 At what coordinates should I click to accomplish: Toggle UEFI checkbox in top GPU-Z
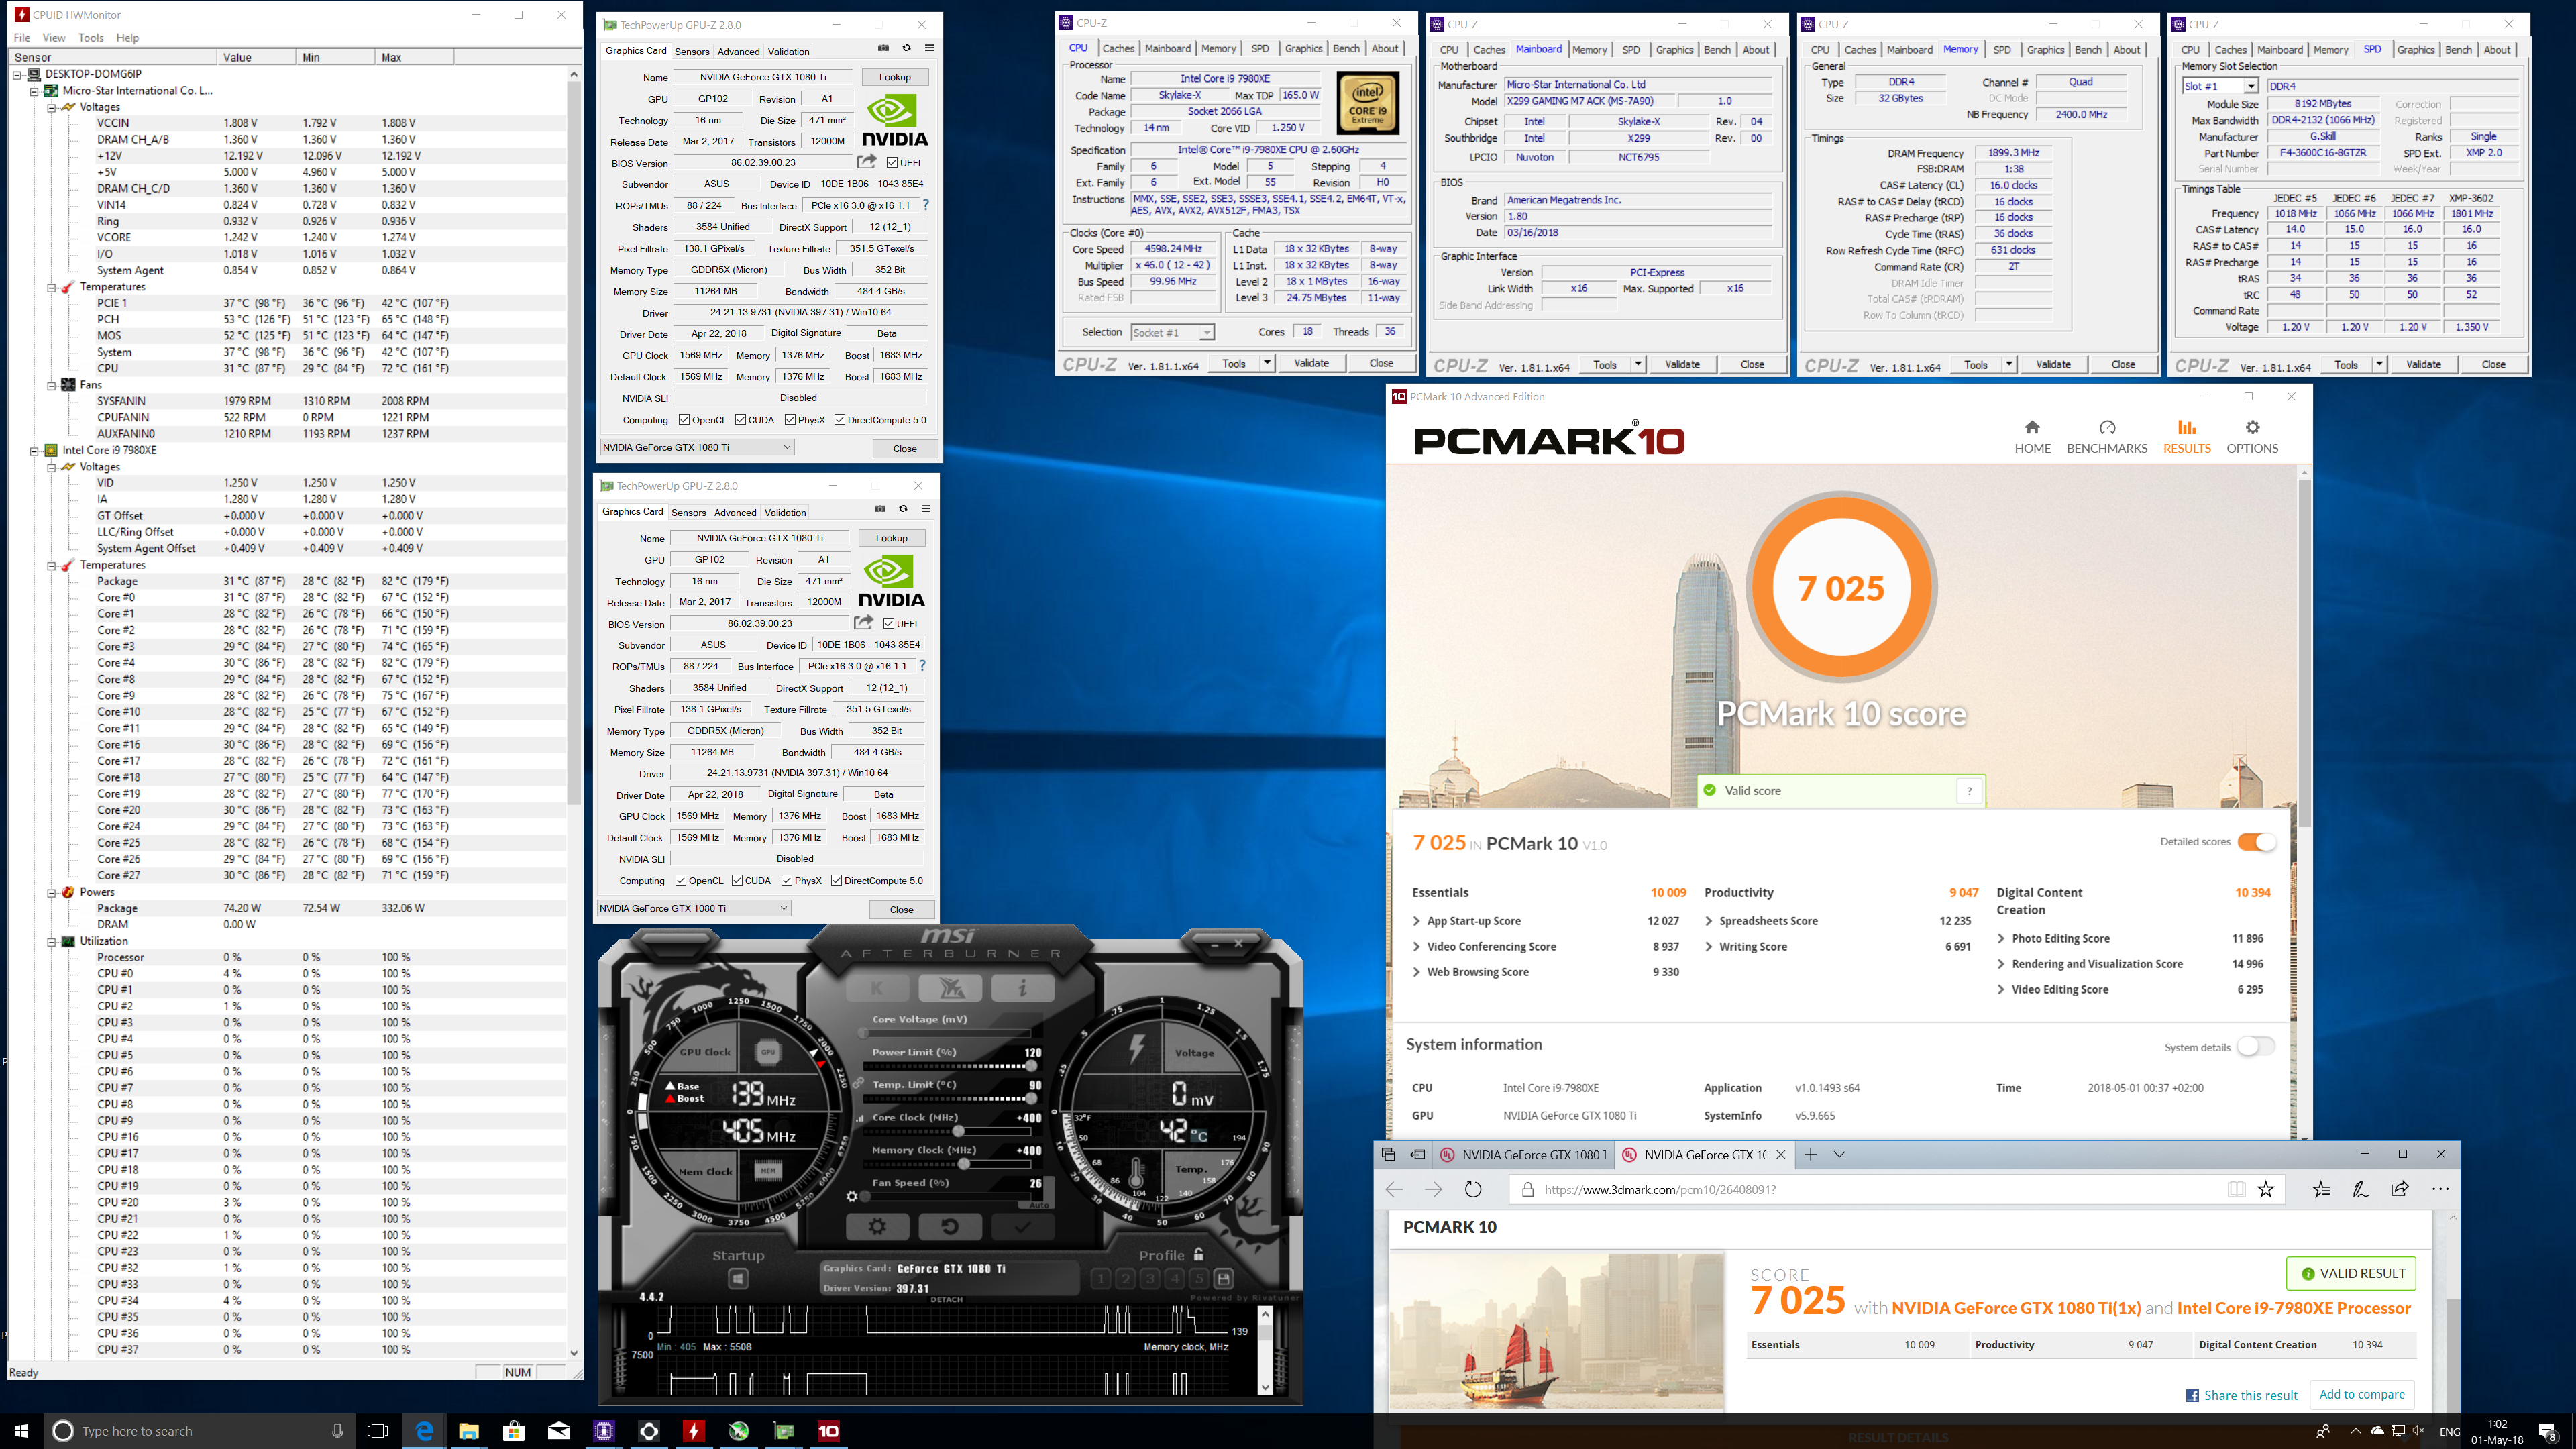[x=892, y=163]
